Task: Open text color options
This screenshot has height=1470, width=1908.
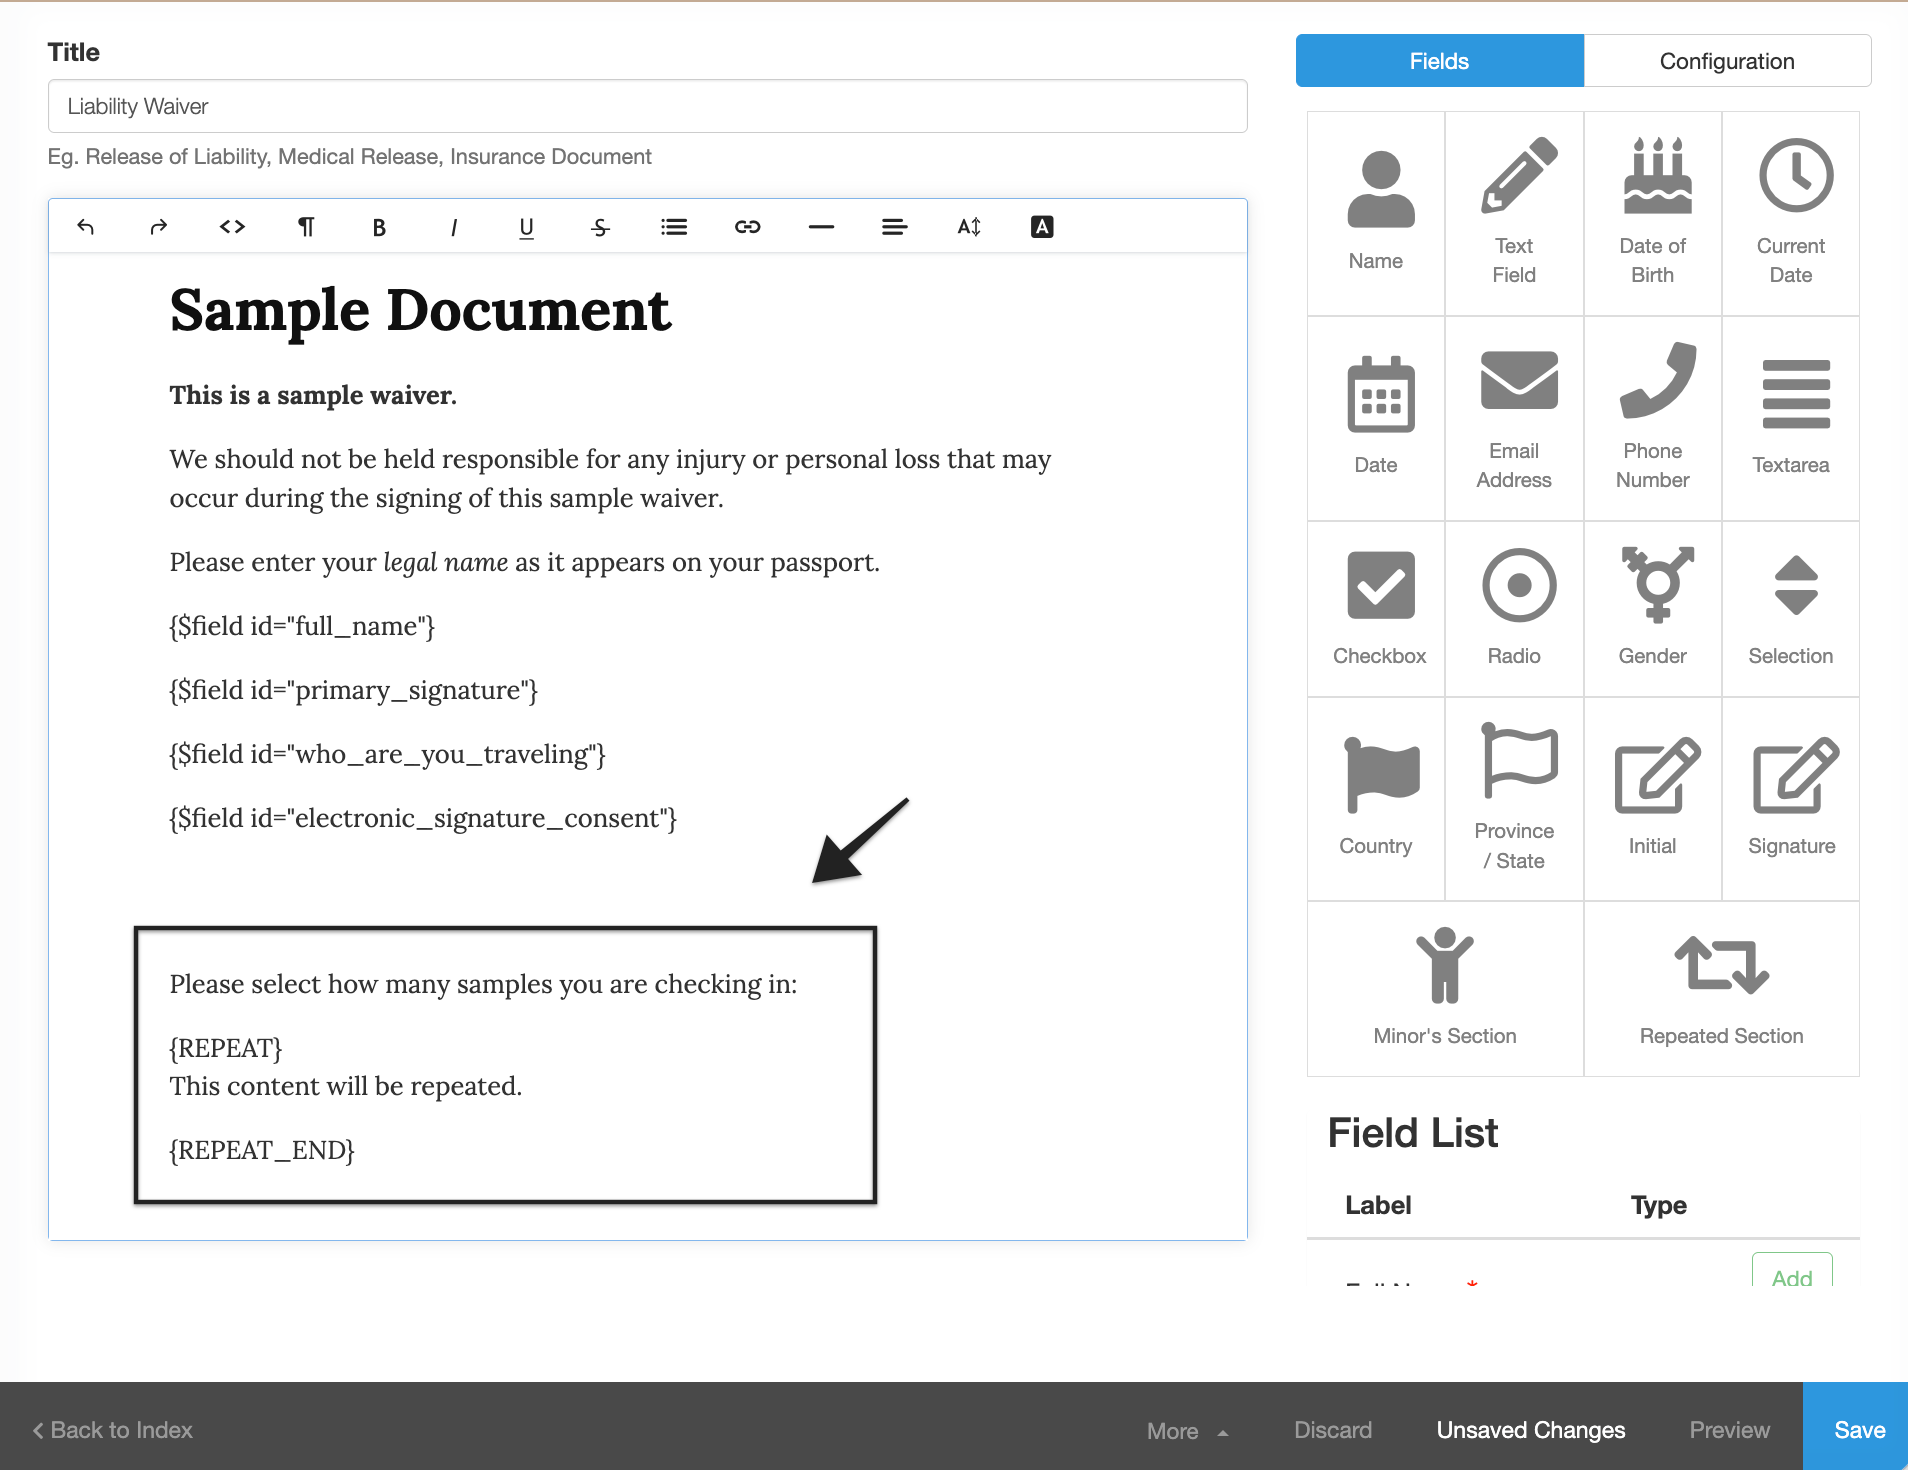Action: (x=1042, y=227)
